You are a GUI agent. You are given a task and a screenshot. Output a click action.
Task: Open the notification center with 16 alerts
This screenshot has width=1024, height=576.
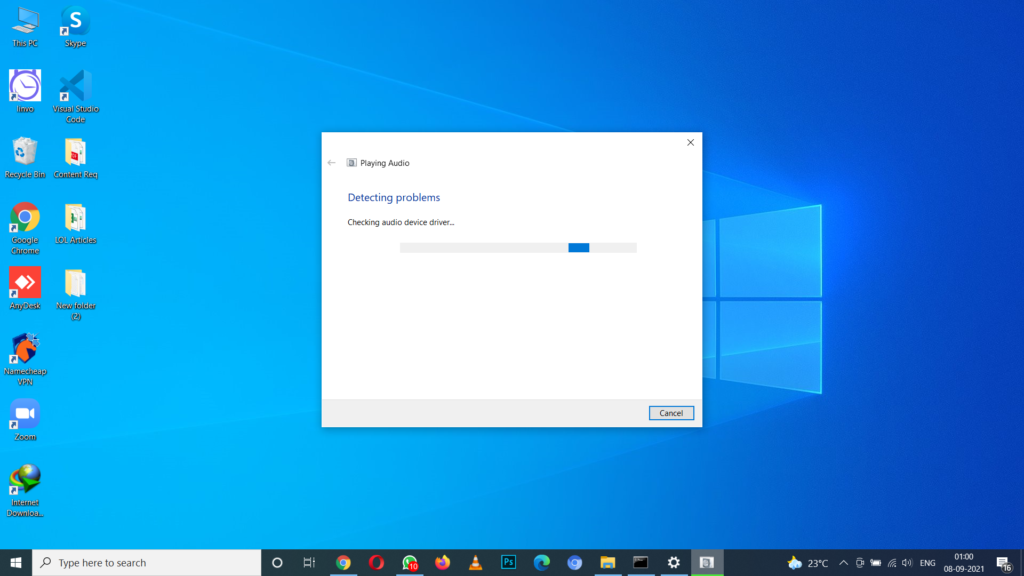[1004, 562]
